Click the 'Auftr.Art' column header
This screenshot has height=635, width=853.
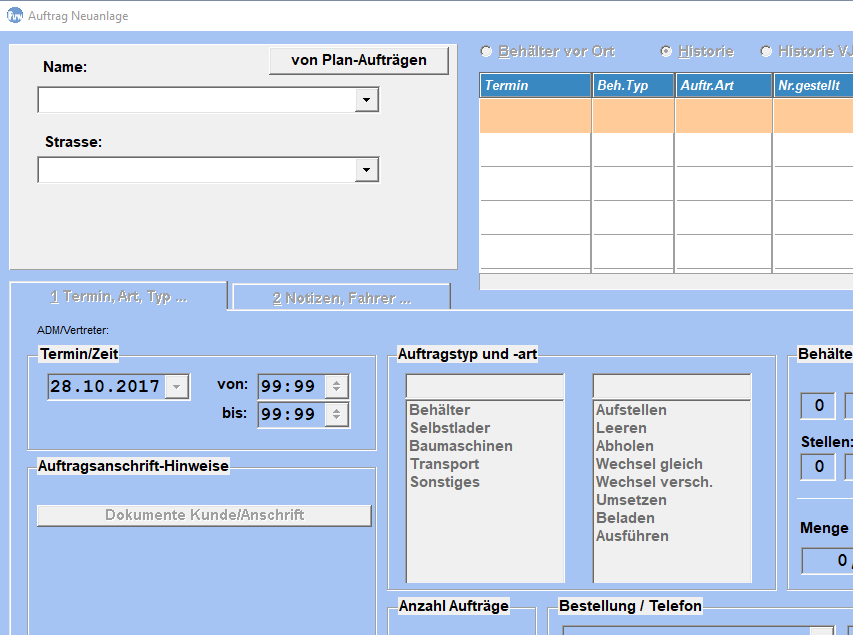(723, 86)
